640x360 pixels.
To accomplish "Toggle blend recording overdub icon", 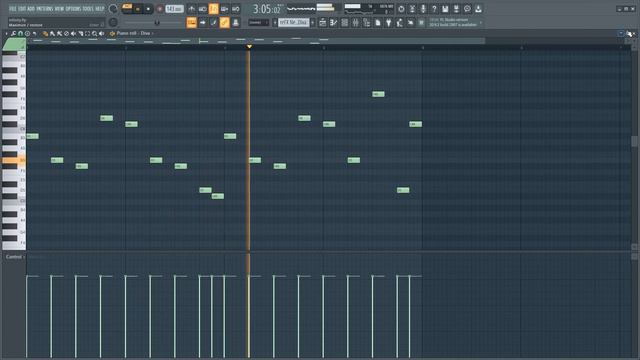I will tap(224, 9).
